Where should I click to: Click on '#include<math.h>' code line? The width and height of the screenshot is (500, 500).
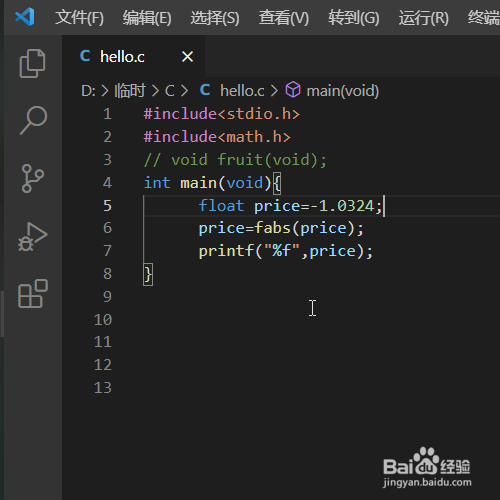tap(217, 137)
